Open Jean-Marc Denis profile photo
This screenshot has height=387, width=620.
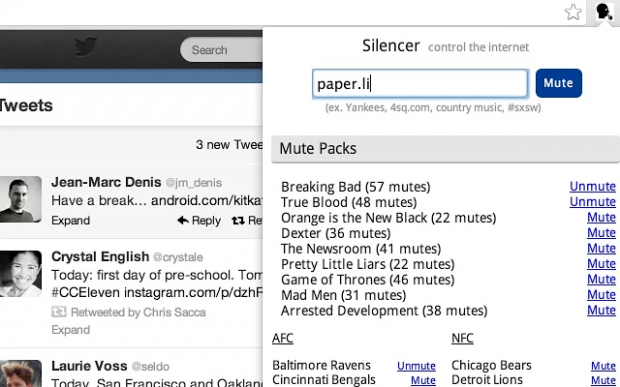tap(21, 199)
